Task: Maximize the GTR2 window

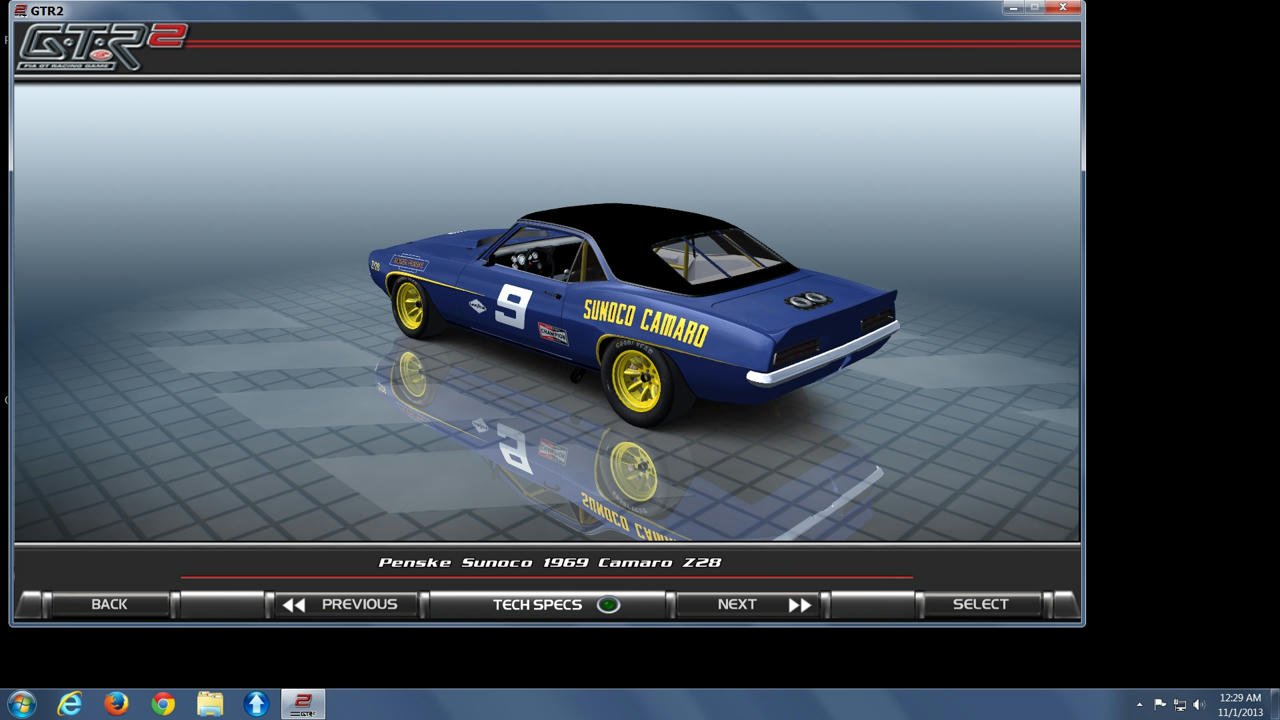Action: (x=1035, y=8)
